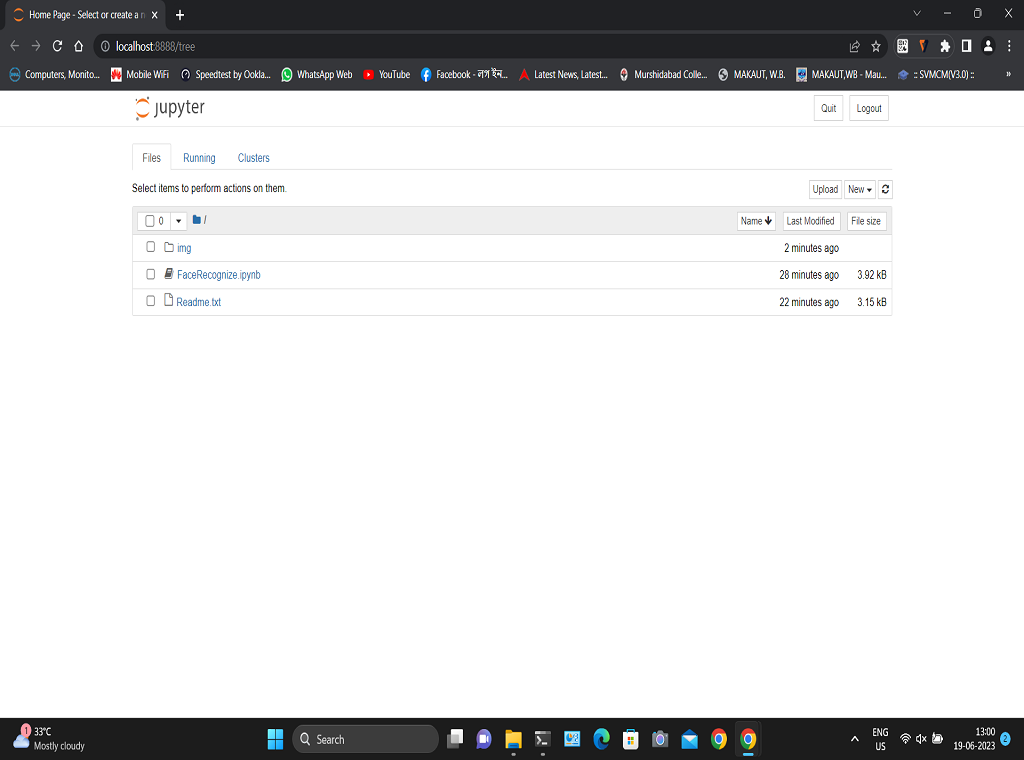This screenshot has width=1024, height=760.
Task: Open the browser side panel
Action: click(966, 46)
